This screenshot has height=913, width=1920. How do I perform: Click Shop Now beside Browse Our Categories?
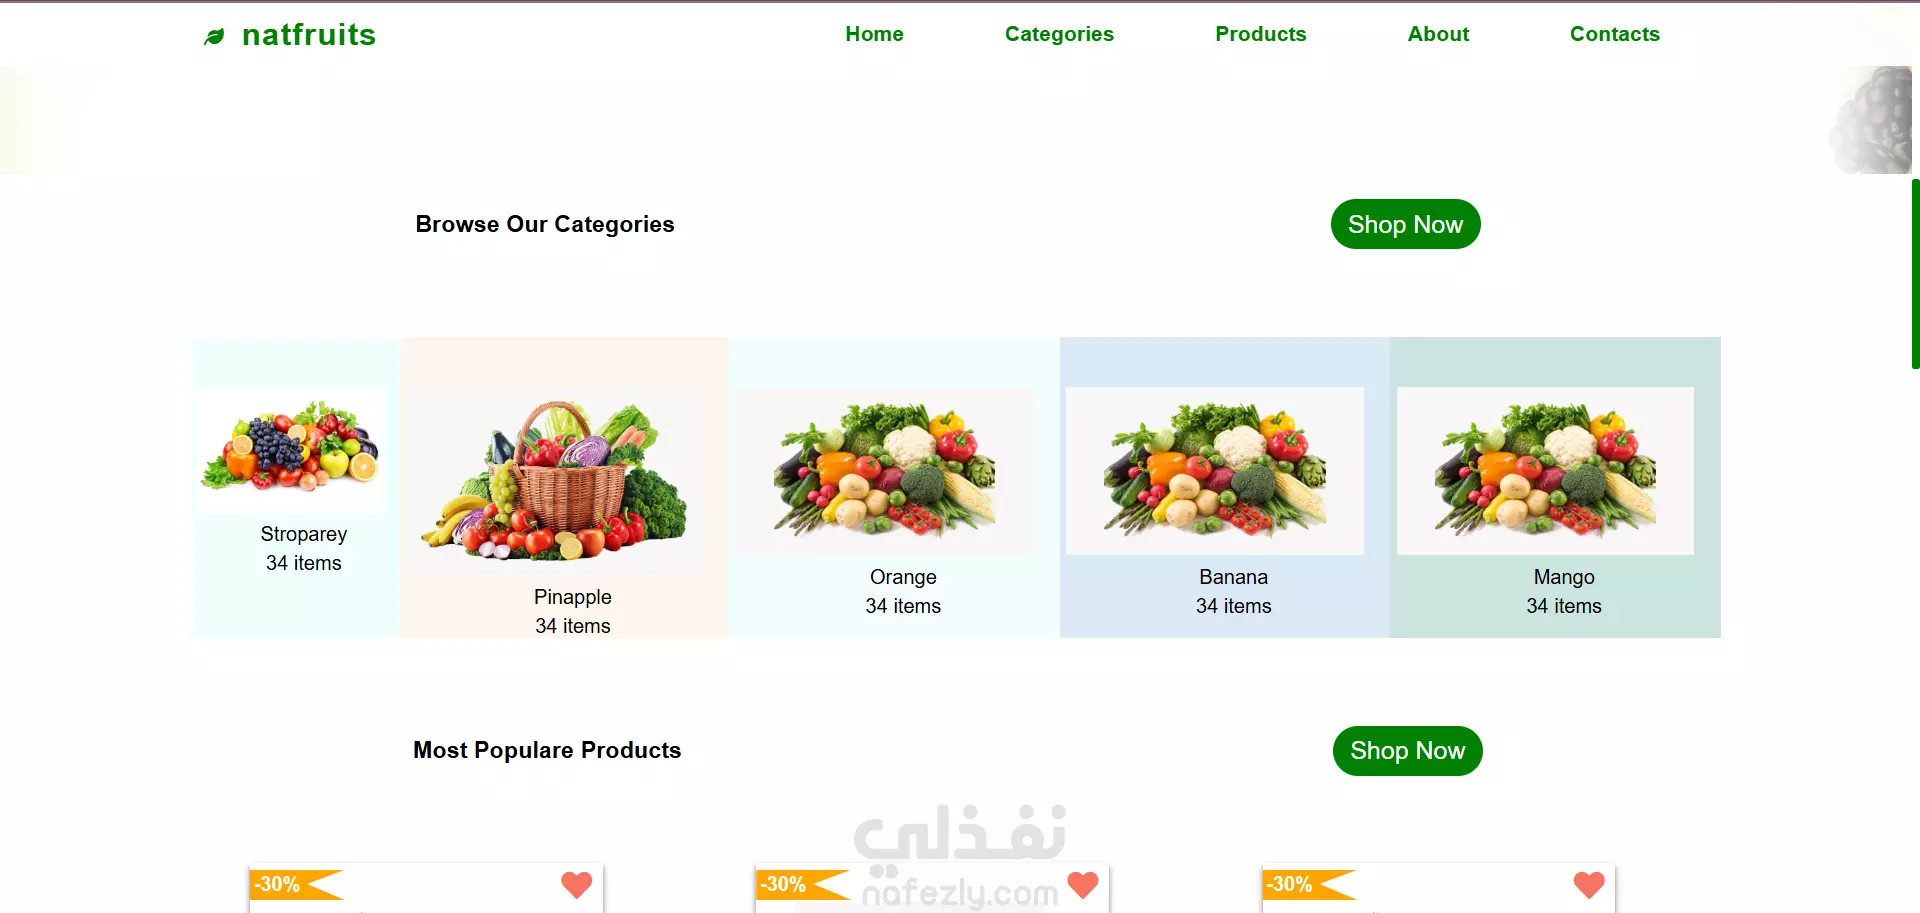[1405, 224]
